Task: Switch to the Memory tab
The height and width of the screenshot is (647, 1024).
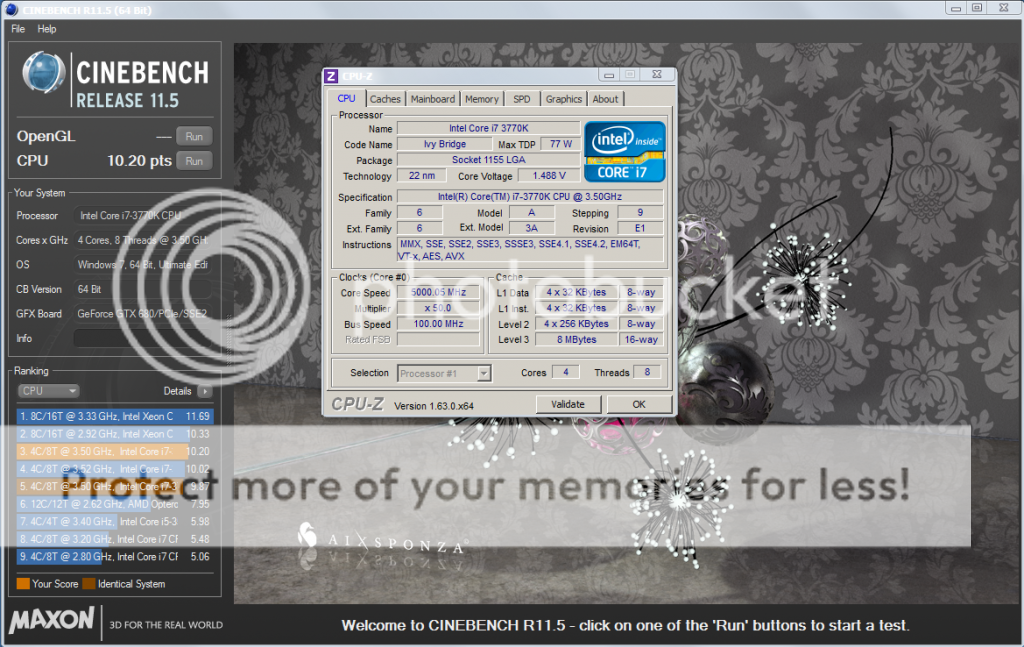Action: tap(482, 98)
